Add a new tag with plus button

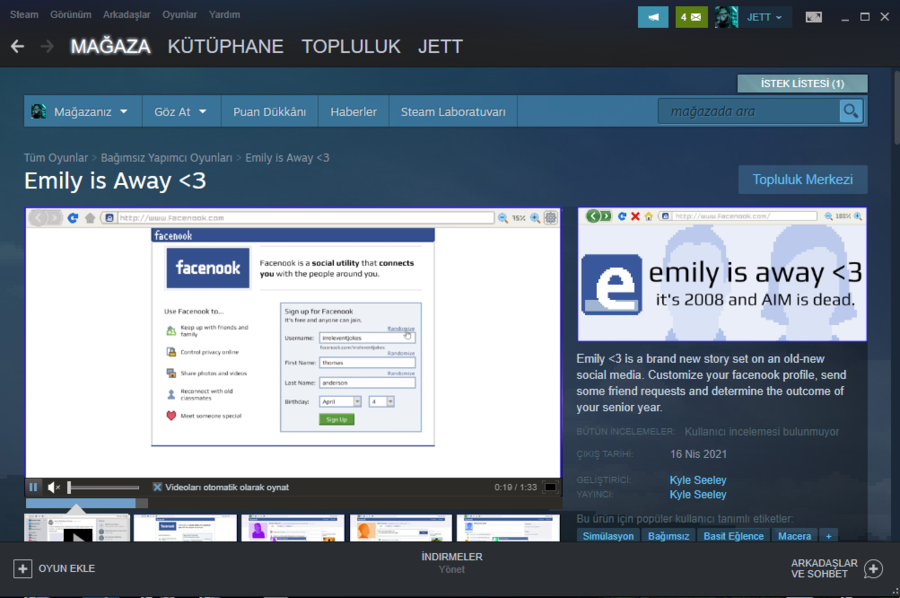point(828,536)
